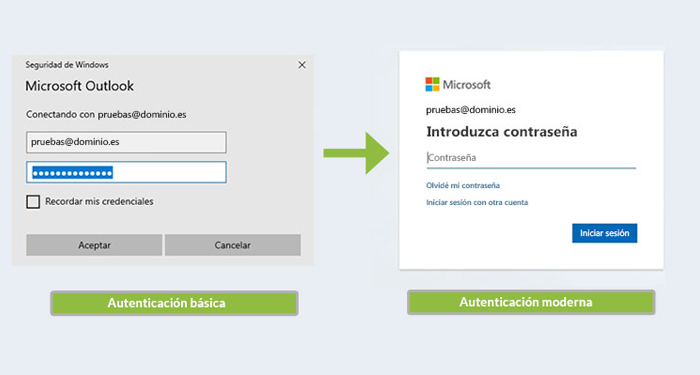700x375 pixels.
Task: Click the Autenticación moderna green label
Action: point(531,302)
